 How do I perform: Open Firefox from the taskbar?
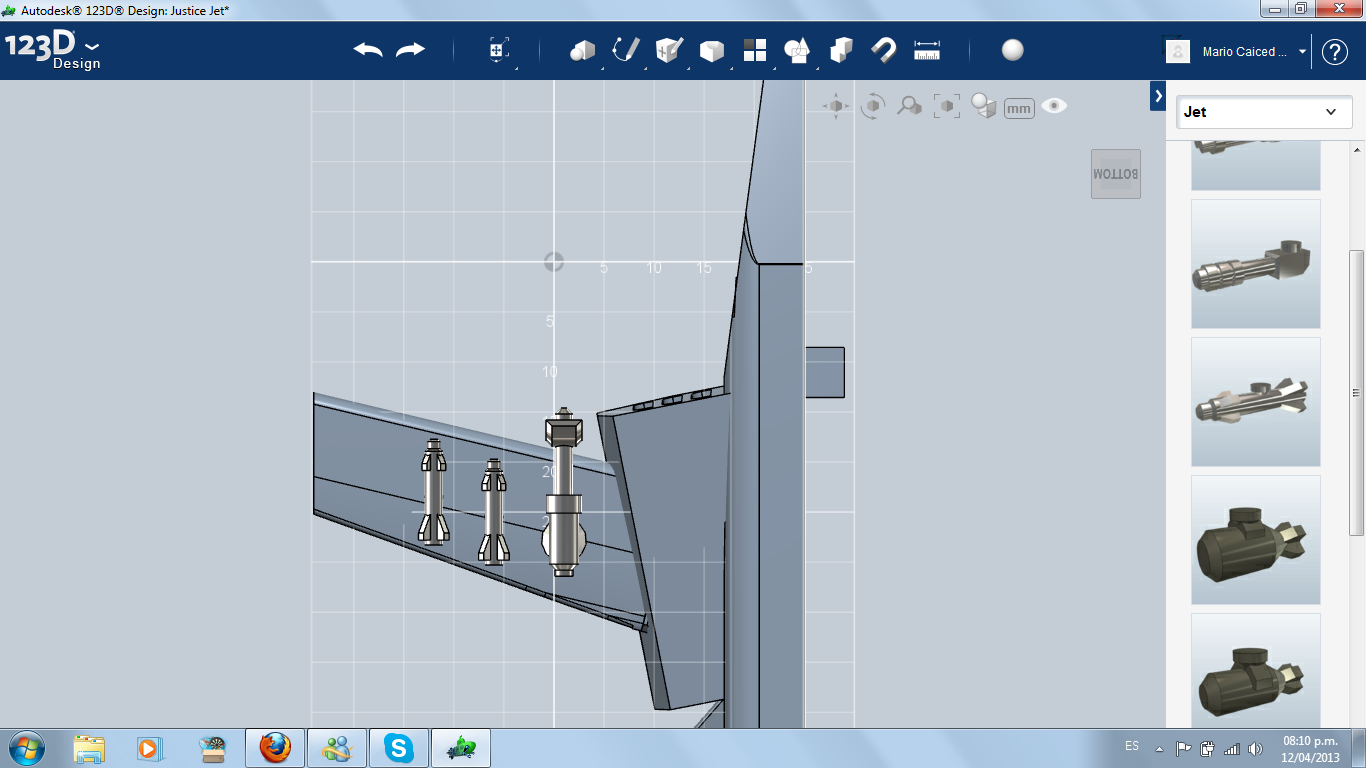point(275,748)
